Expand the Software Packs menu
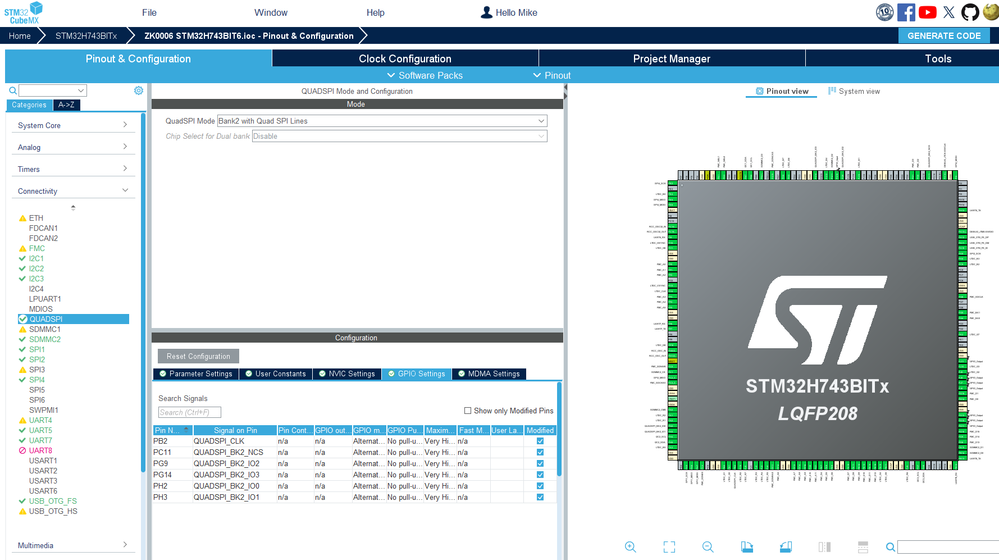The width and height of the screenshot is (999, 560). tap(424, 75)
